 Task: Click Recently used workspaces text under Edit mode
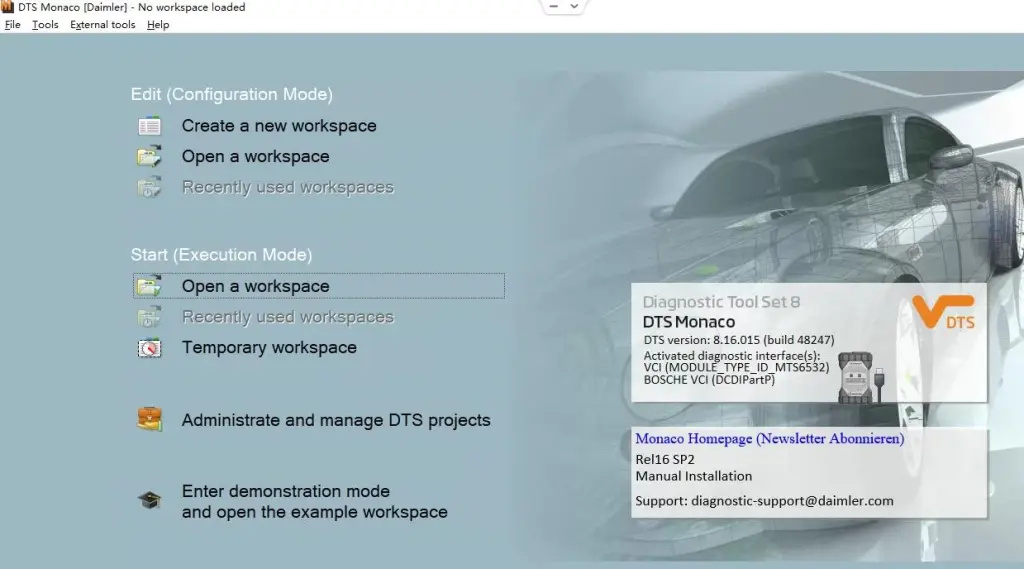[x=288, y=187]
